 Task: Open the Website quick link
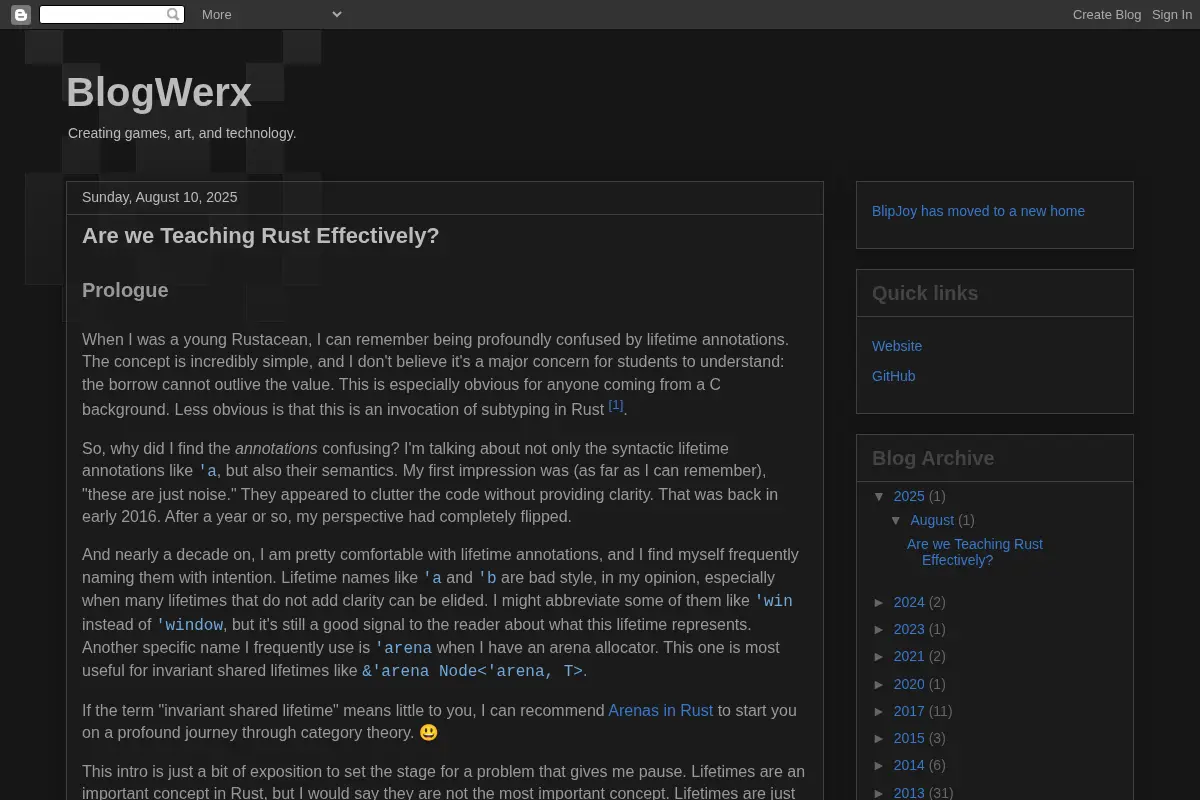pyautogui.click(x=897, y=346)
